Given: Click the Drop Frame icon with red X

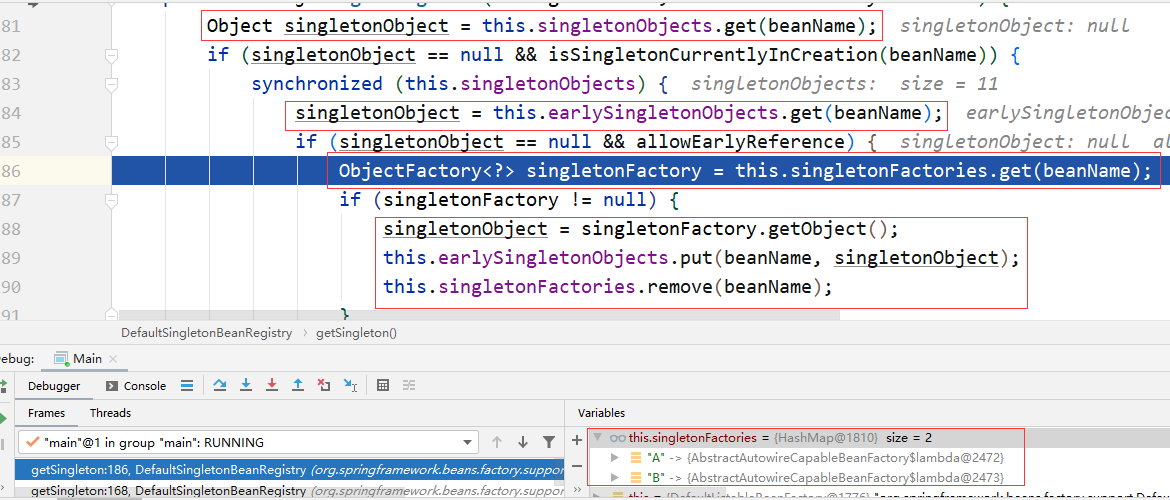Looking at the screenshot, I should [x=324, y=385].
